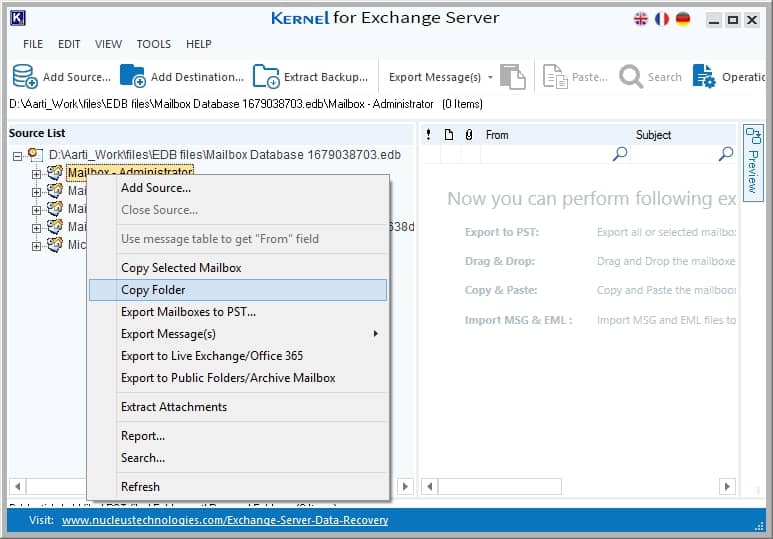The height and width of the screenshot is (539, 773).
Task: Click Source List scrollbar right arrow
Action: [405, 487]
